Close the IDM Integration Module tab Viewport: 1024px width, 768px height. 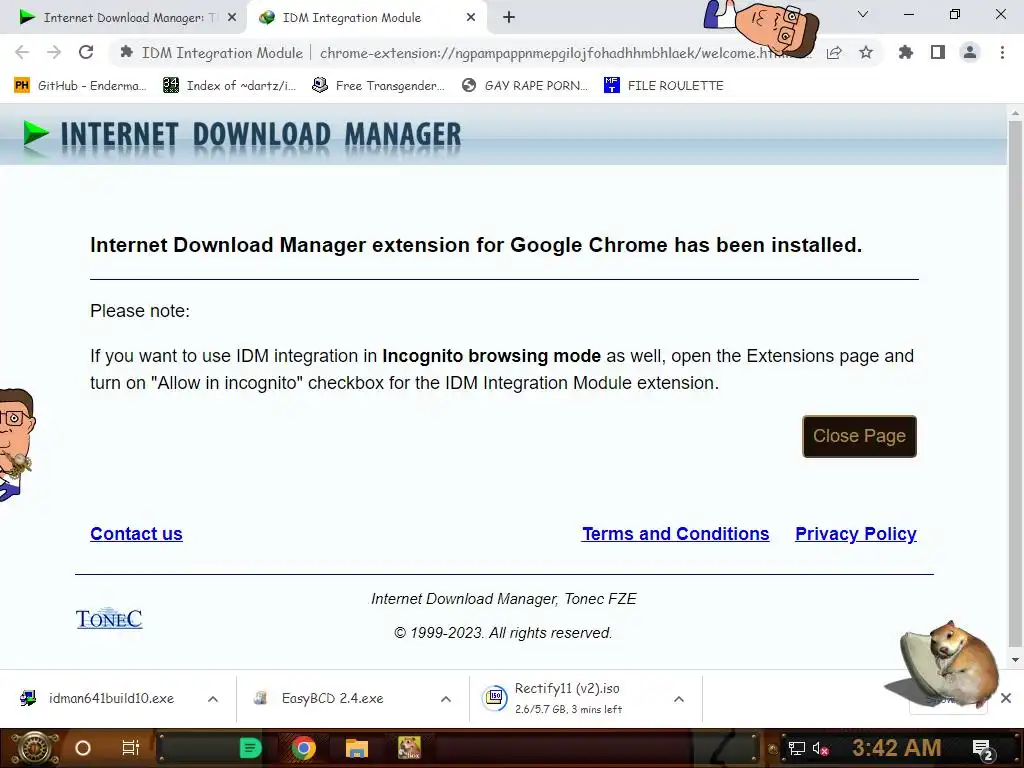(x=471, y=18)
